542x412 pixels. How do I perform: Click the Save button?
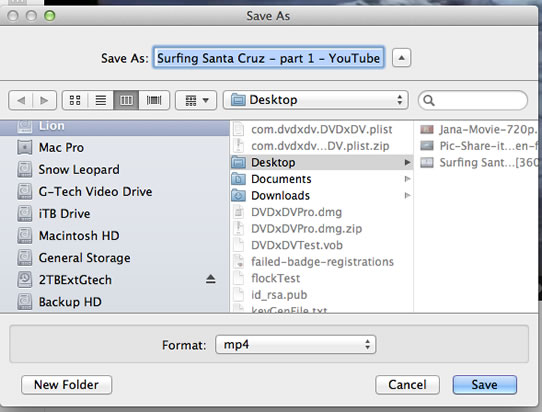coord(485,385)
